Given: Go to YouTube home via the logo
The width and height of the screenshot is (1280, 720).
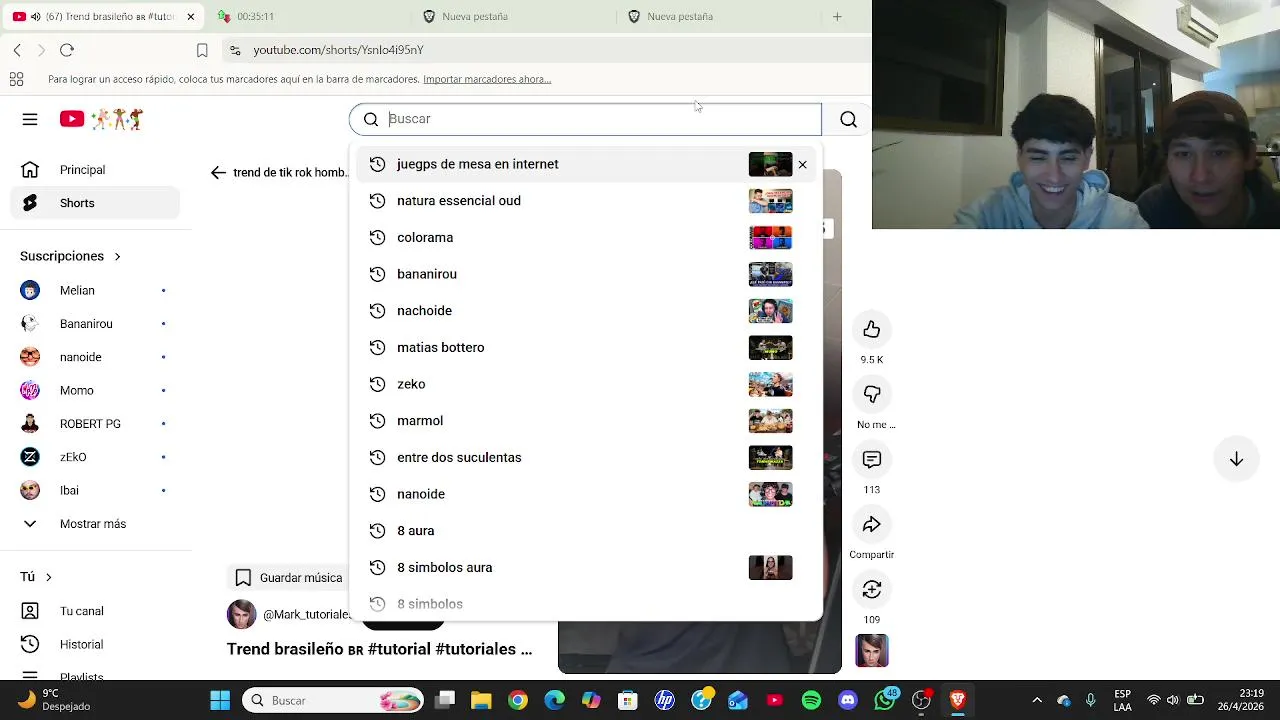Looking at the screenshot, I should pos(101,119).
